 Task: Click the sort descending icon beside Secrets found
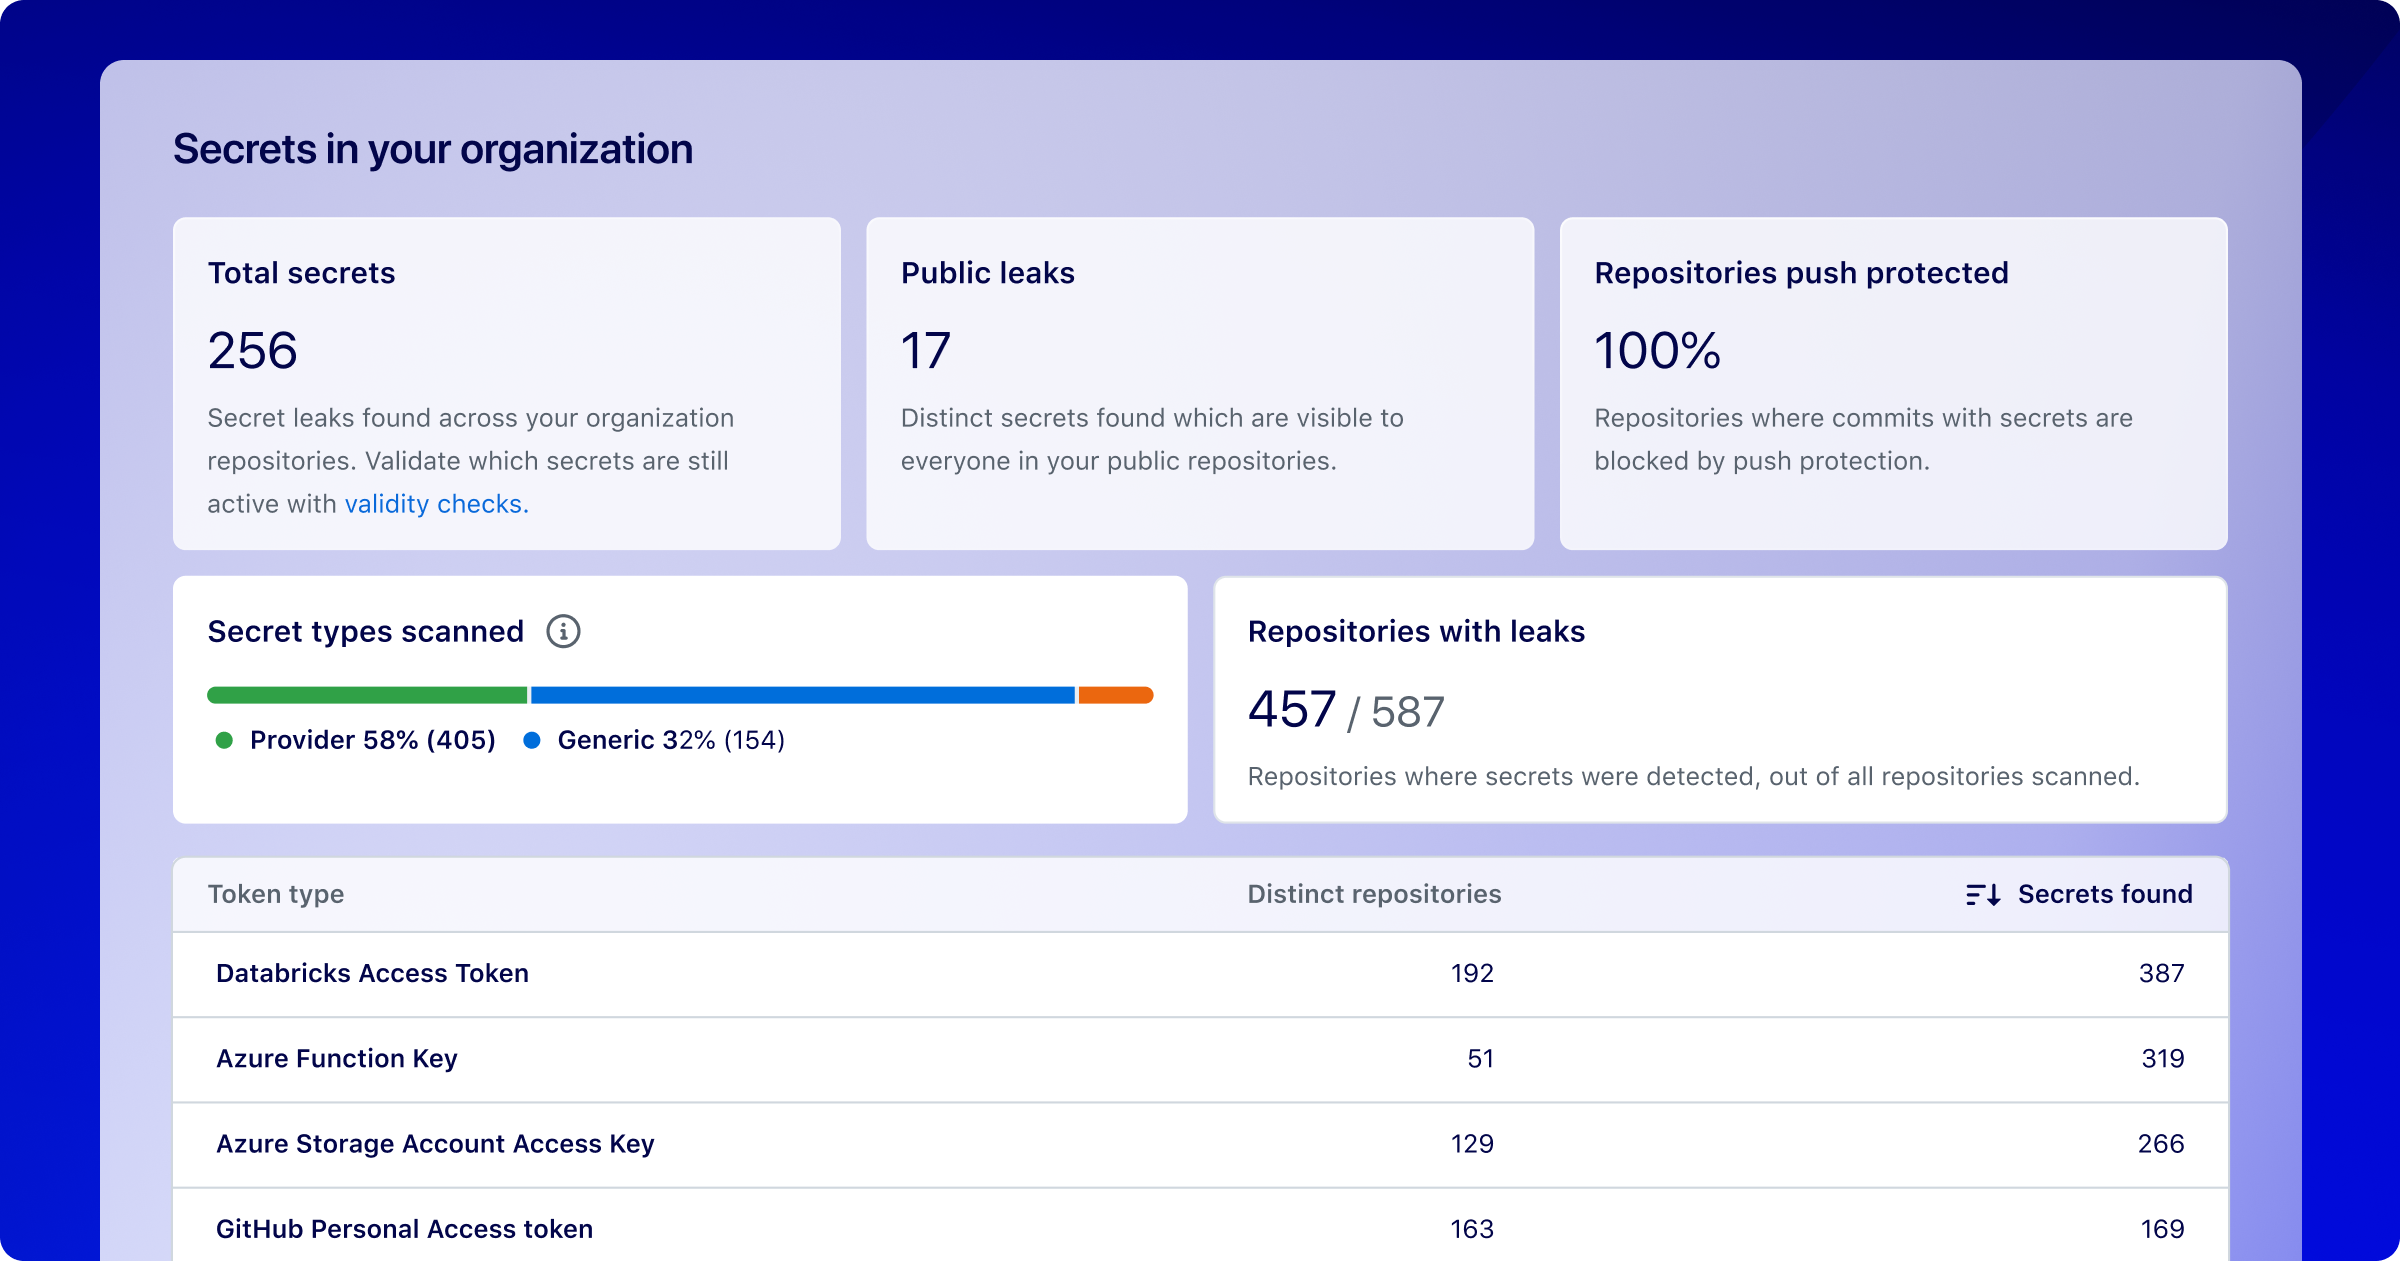(1983, 895)
